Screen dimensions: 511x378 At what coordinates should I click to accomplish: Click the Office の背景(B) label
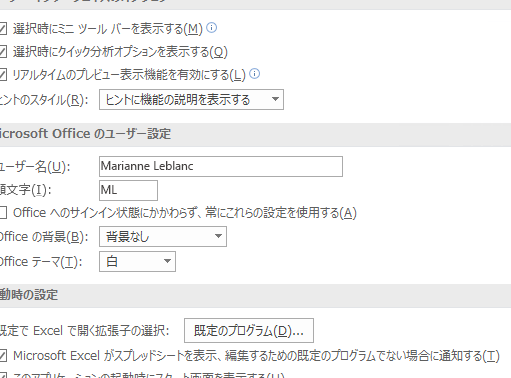point(44,237)
